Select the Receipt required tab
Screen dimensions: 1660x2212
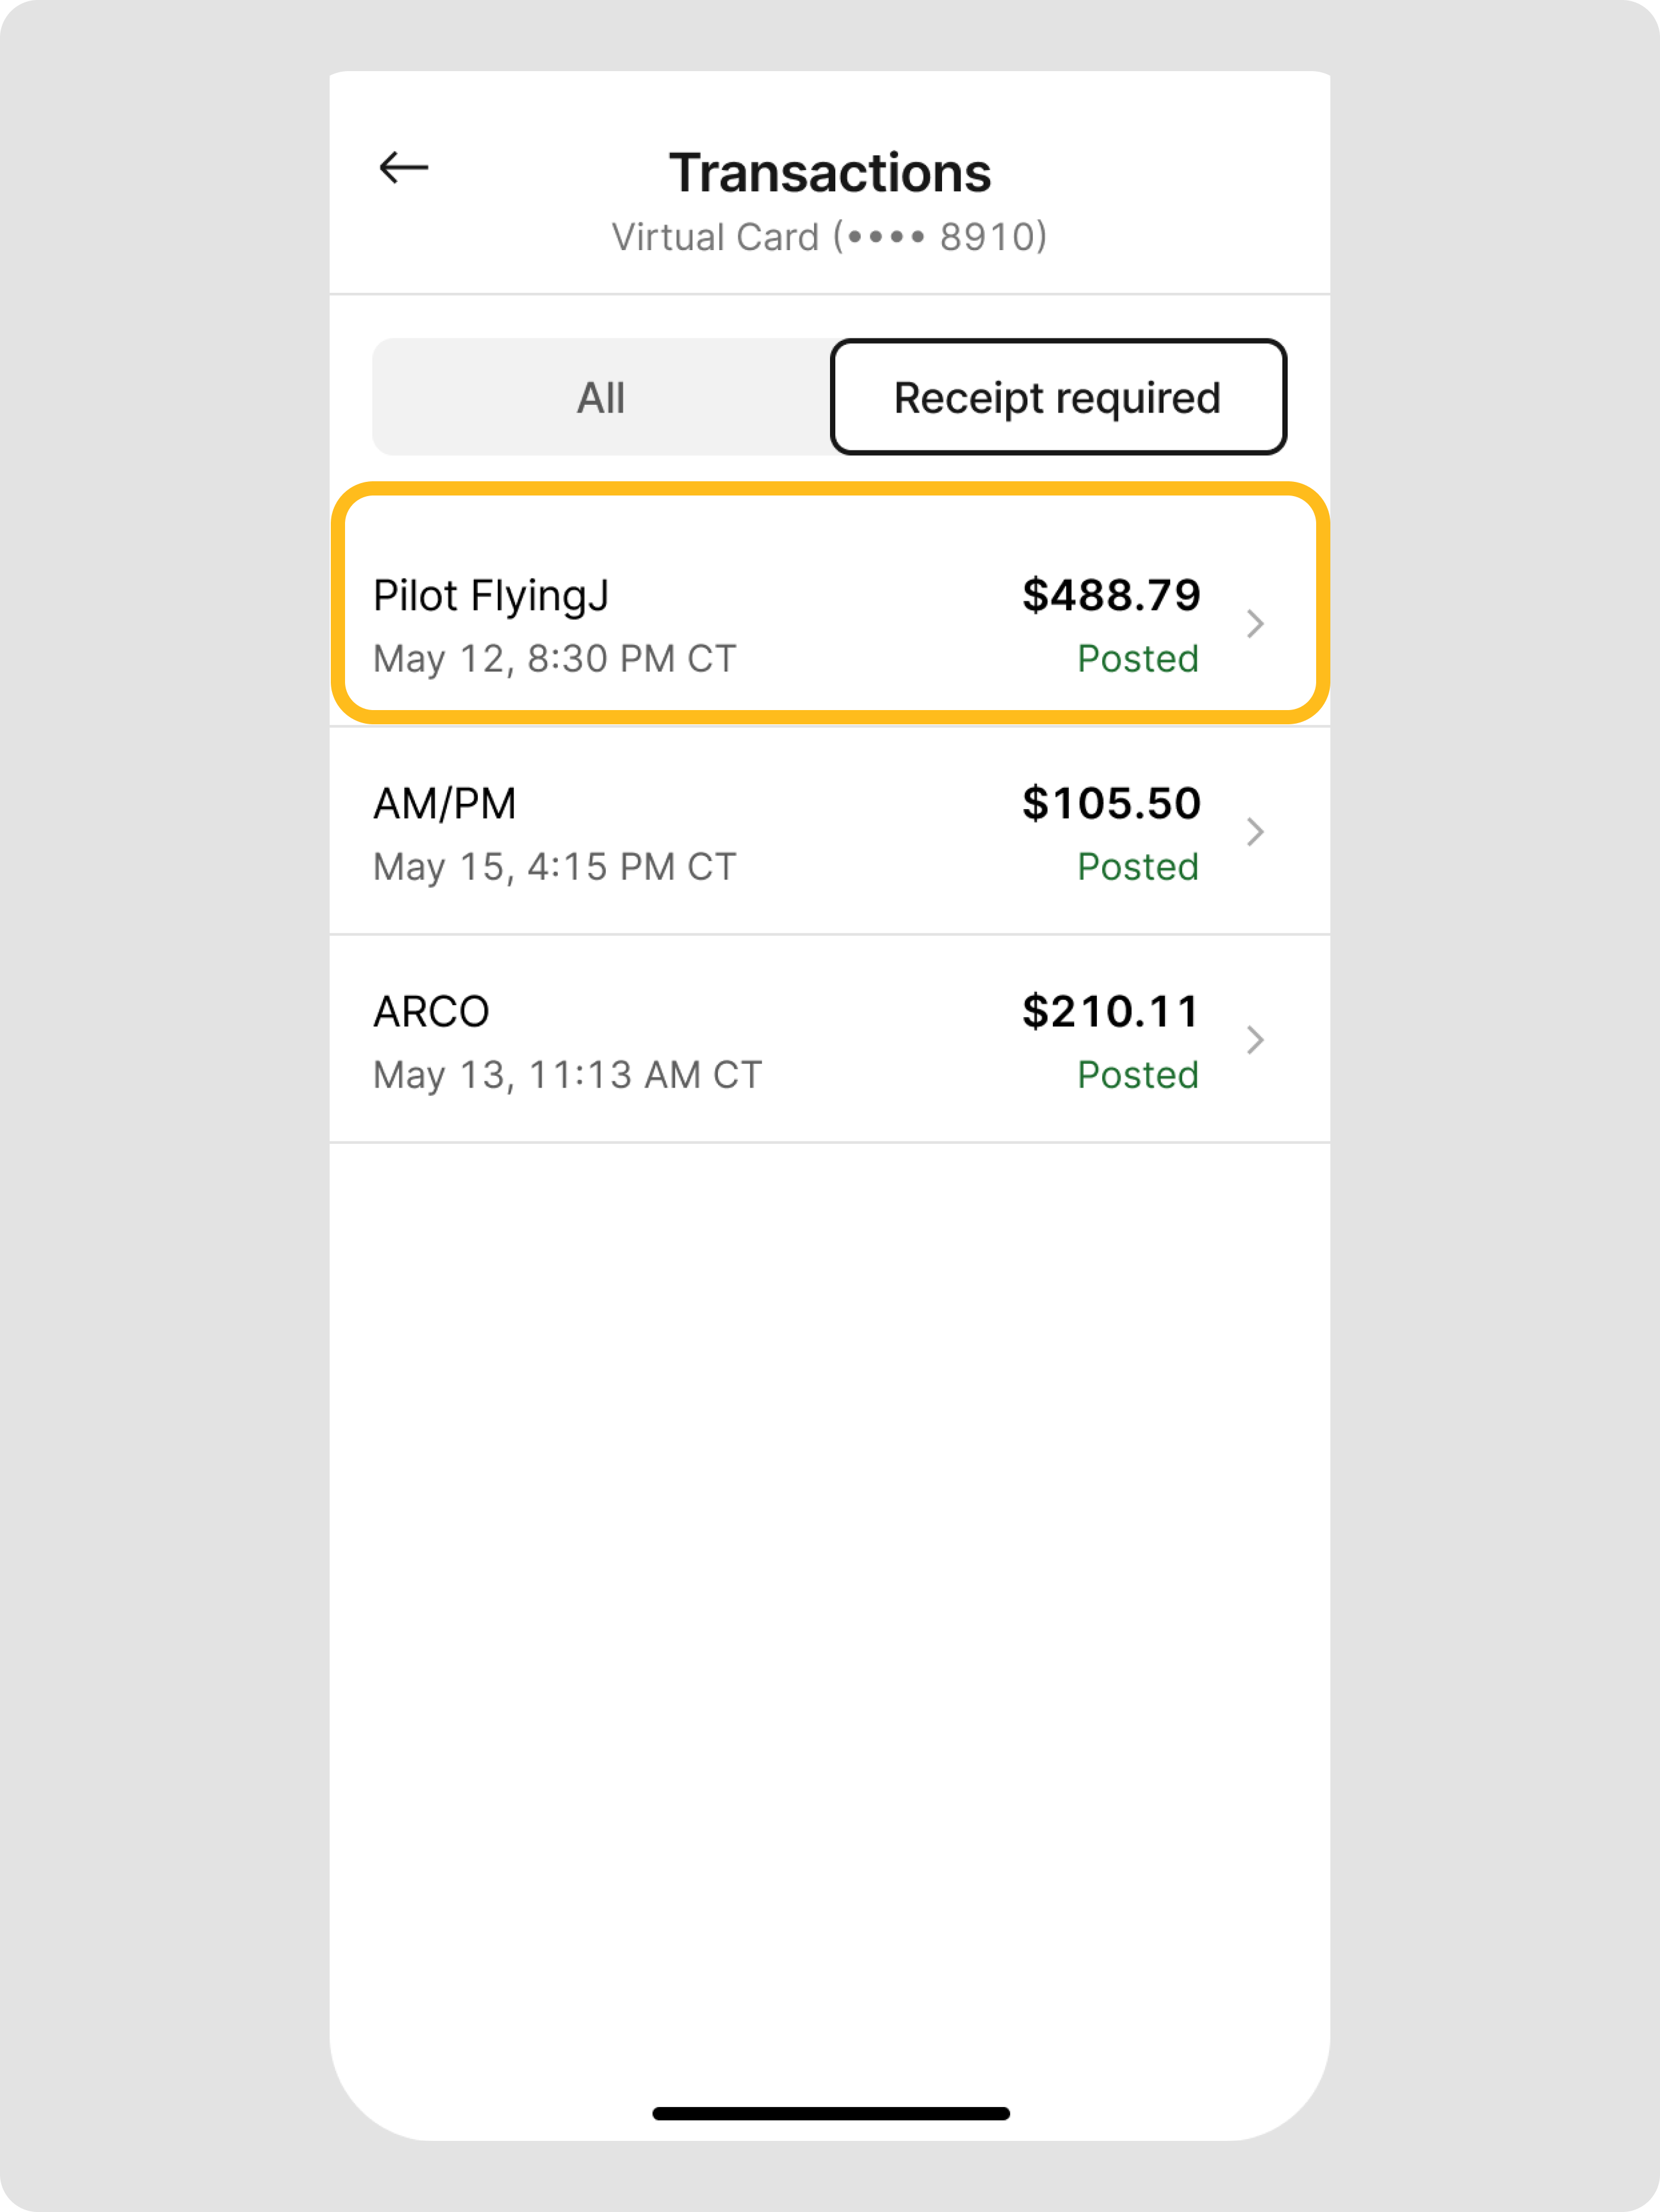tap(1058, 398)
